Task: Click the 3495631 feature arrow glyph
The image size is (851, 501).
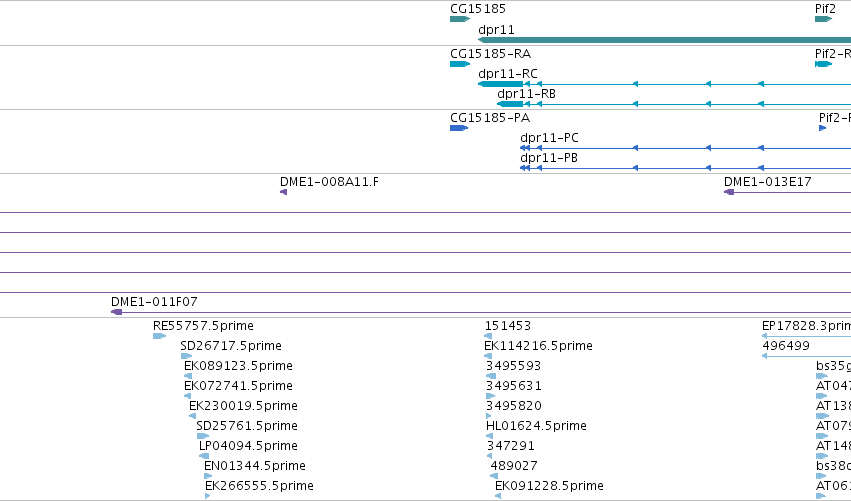Action: click(491, 396)
